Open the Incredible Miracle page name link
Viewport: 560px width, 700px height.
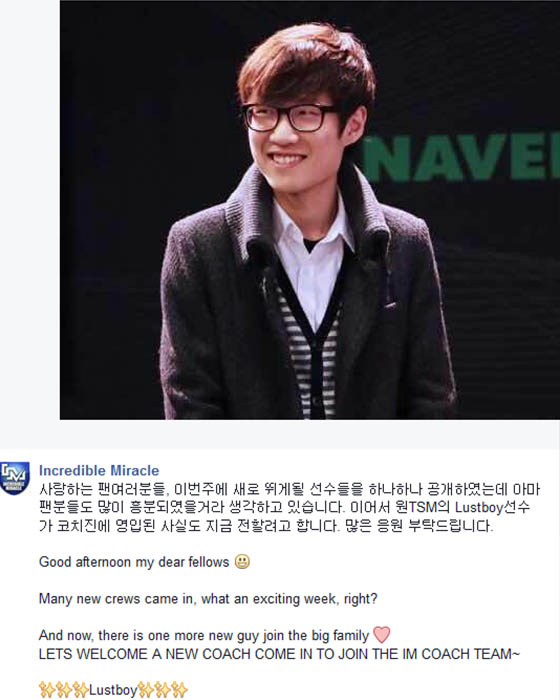click(x=99, y=471)
